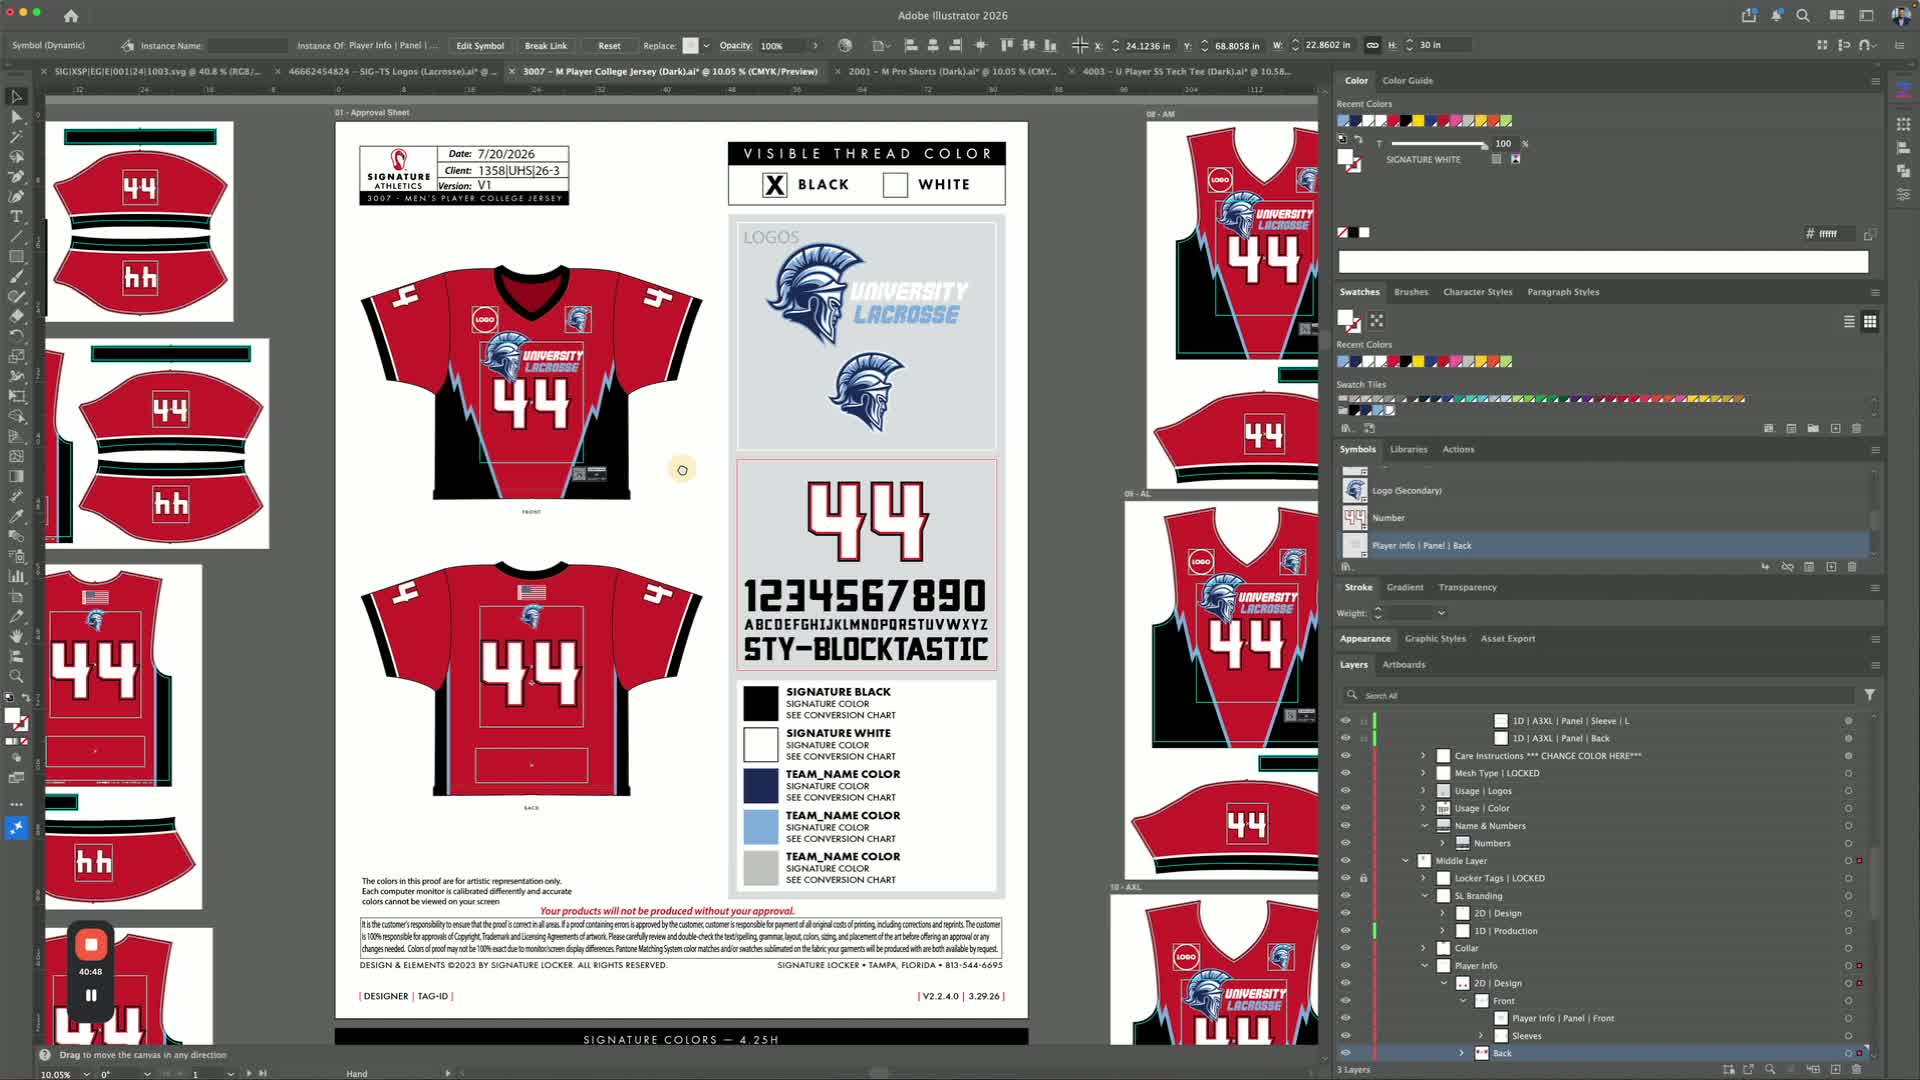Select the Hand tool
This screenshot has width=1920, height=1080.
pyautogui.click(x=16, y=636)
